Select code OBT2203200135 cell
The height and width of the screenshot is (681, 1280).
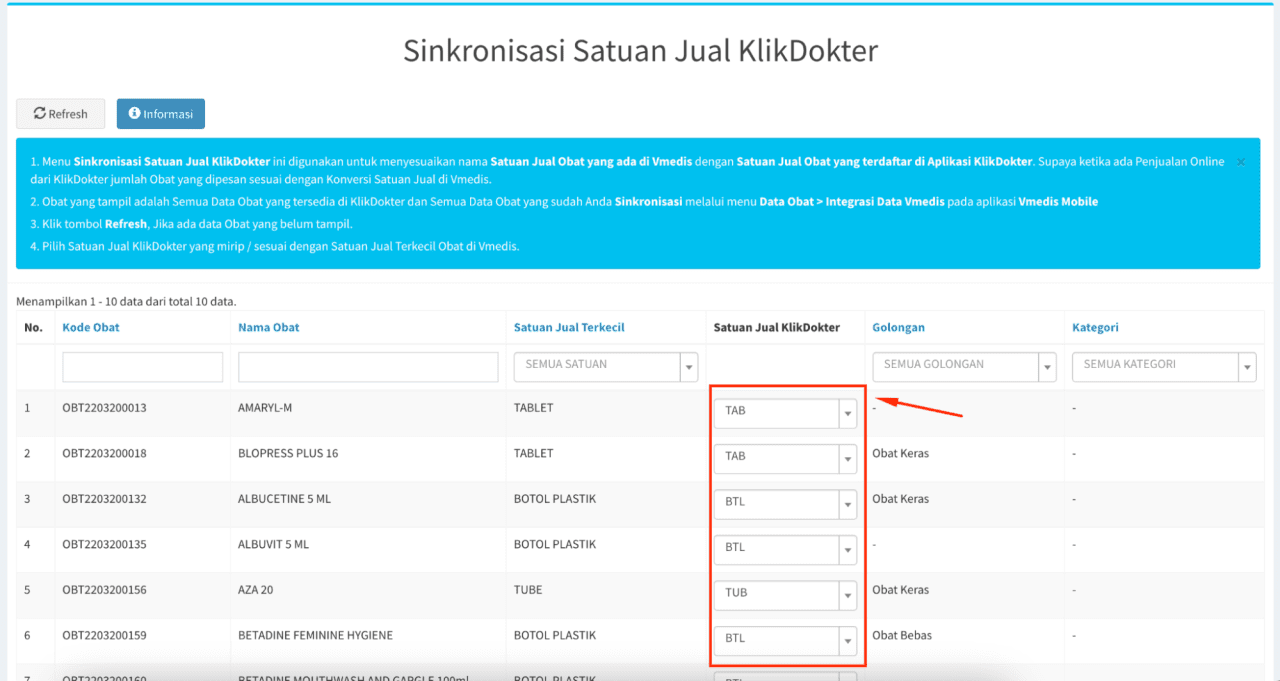click(104, 544)
